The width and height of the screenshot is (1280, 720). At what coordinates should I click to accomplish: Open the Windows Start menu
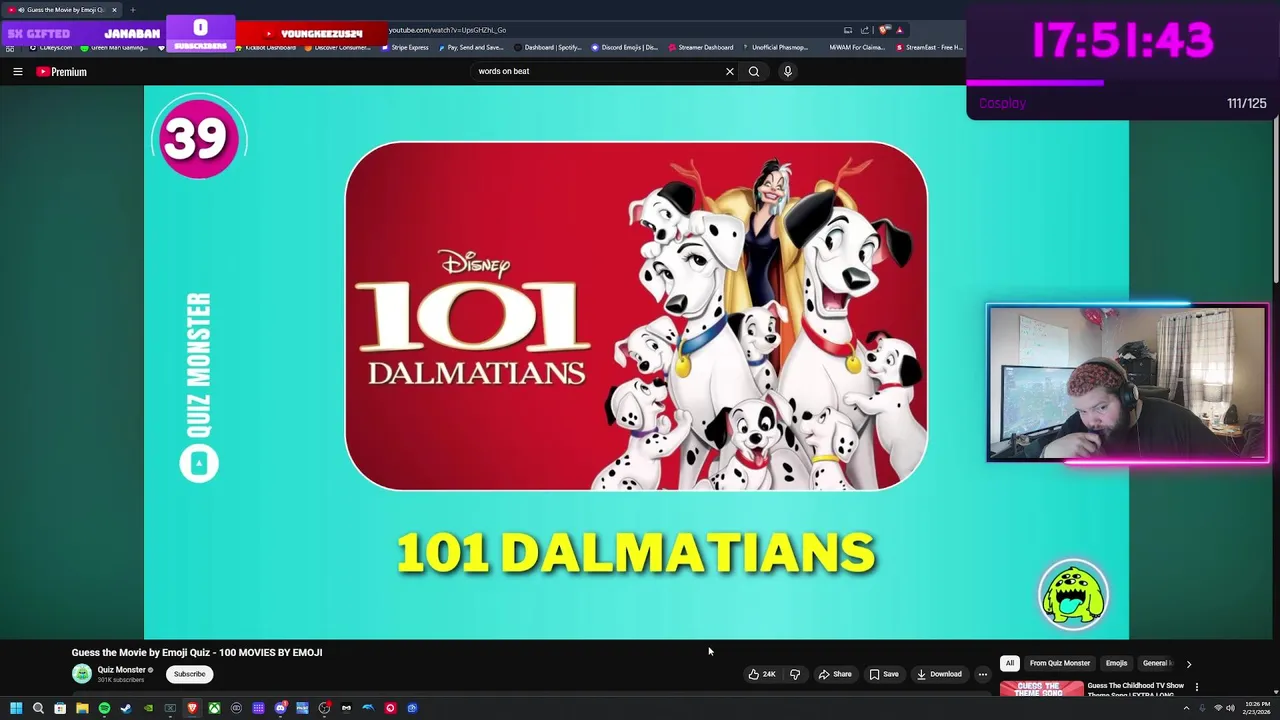(x=16, y=708)
